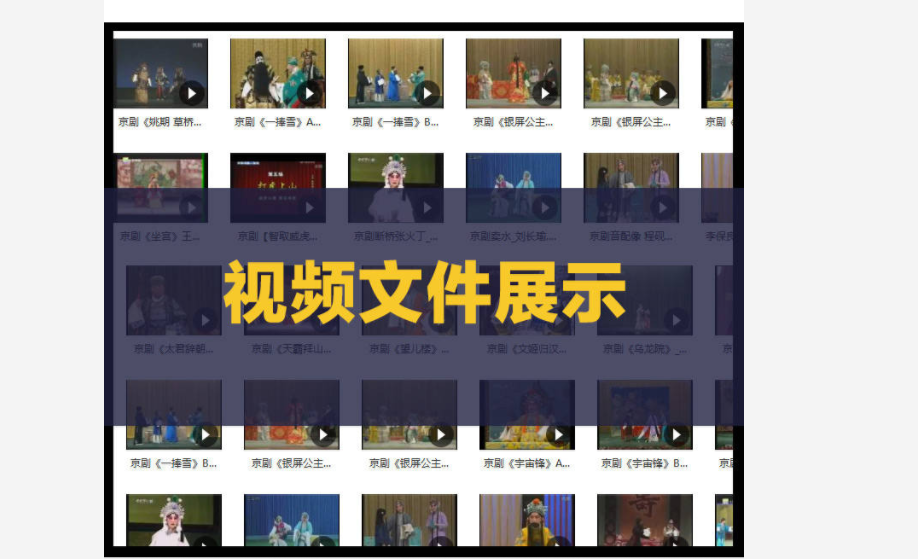Image resolution: width=918 pixels, height=559 pixels.
Task: Click play icon on 京剧【智取威虎 video
Action: coord(309,207)
